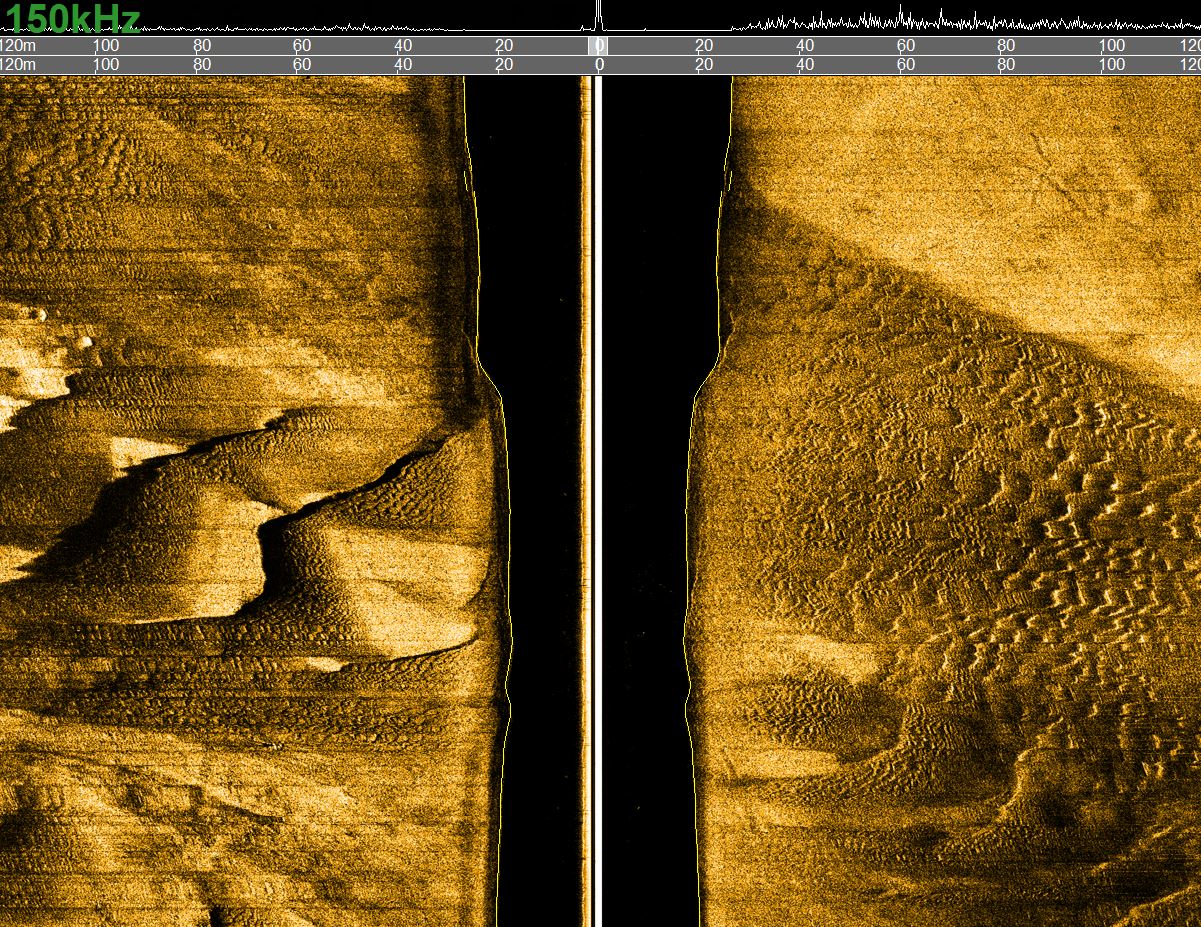Screen dimensions: 1201x927
Task: Select port-side 100 mark on upper ruler
Action: pyautogui.click(x=105, y=46)
